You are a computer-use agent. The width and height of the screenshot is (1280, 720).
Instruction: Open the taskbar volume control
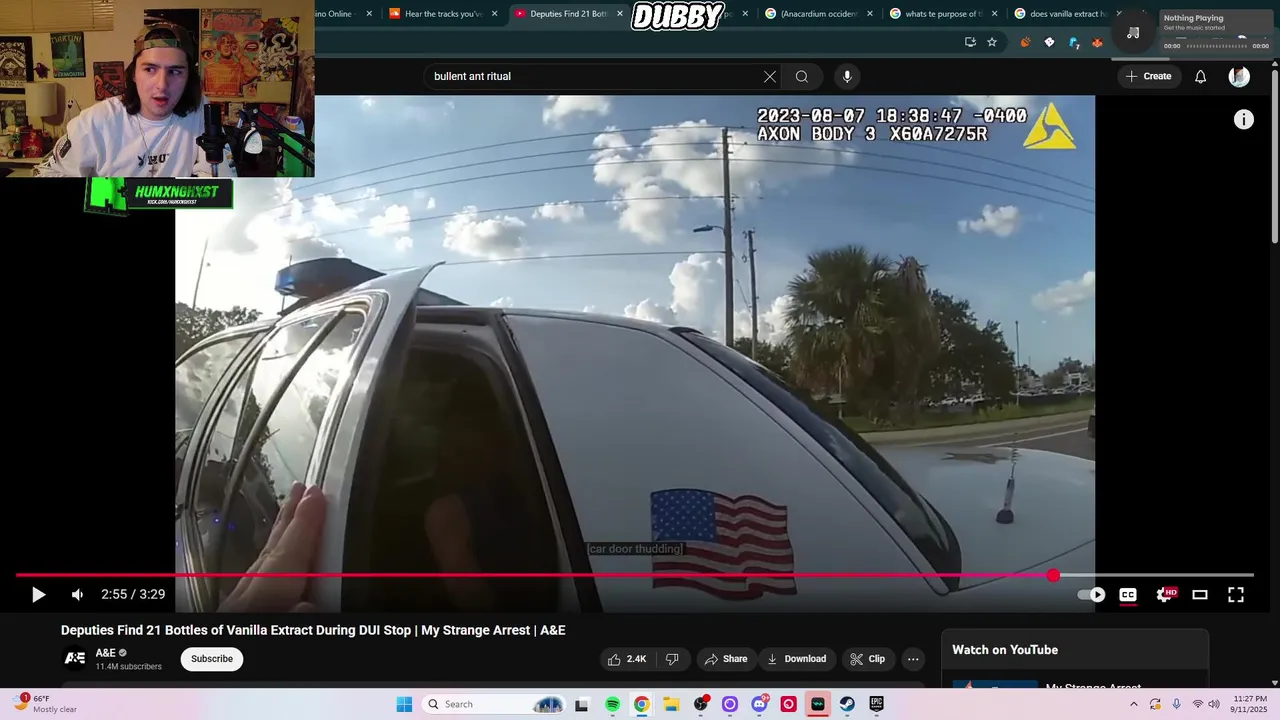(1214, 704)
